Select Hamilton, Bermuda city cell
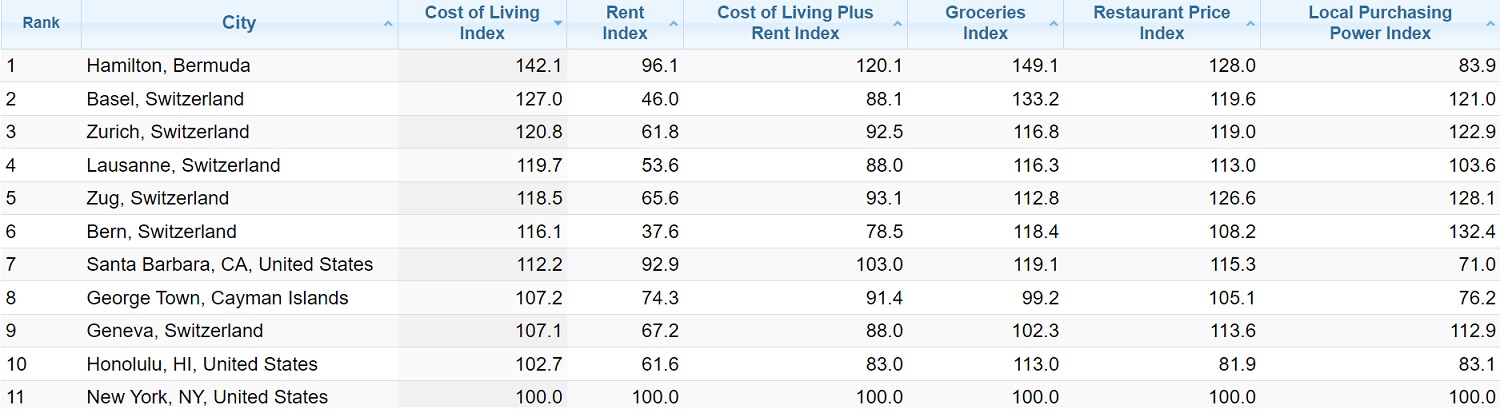The height and width of the screenshot is (413, 1500). pyautogui.click(x=168, y=66)
